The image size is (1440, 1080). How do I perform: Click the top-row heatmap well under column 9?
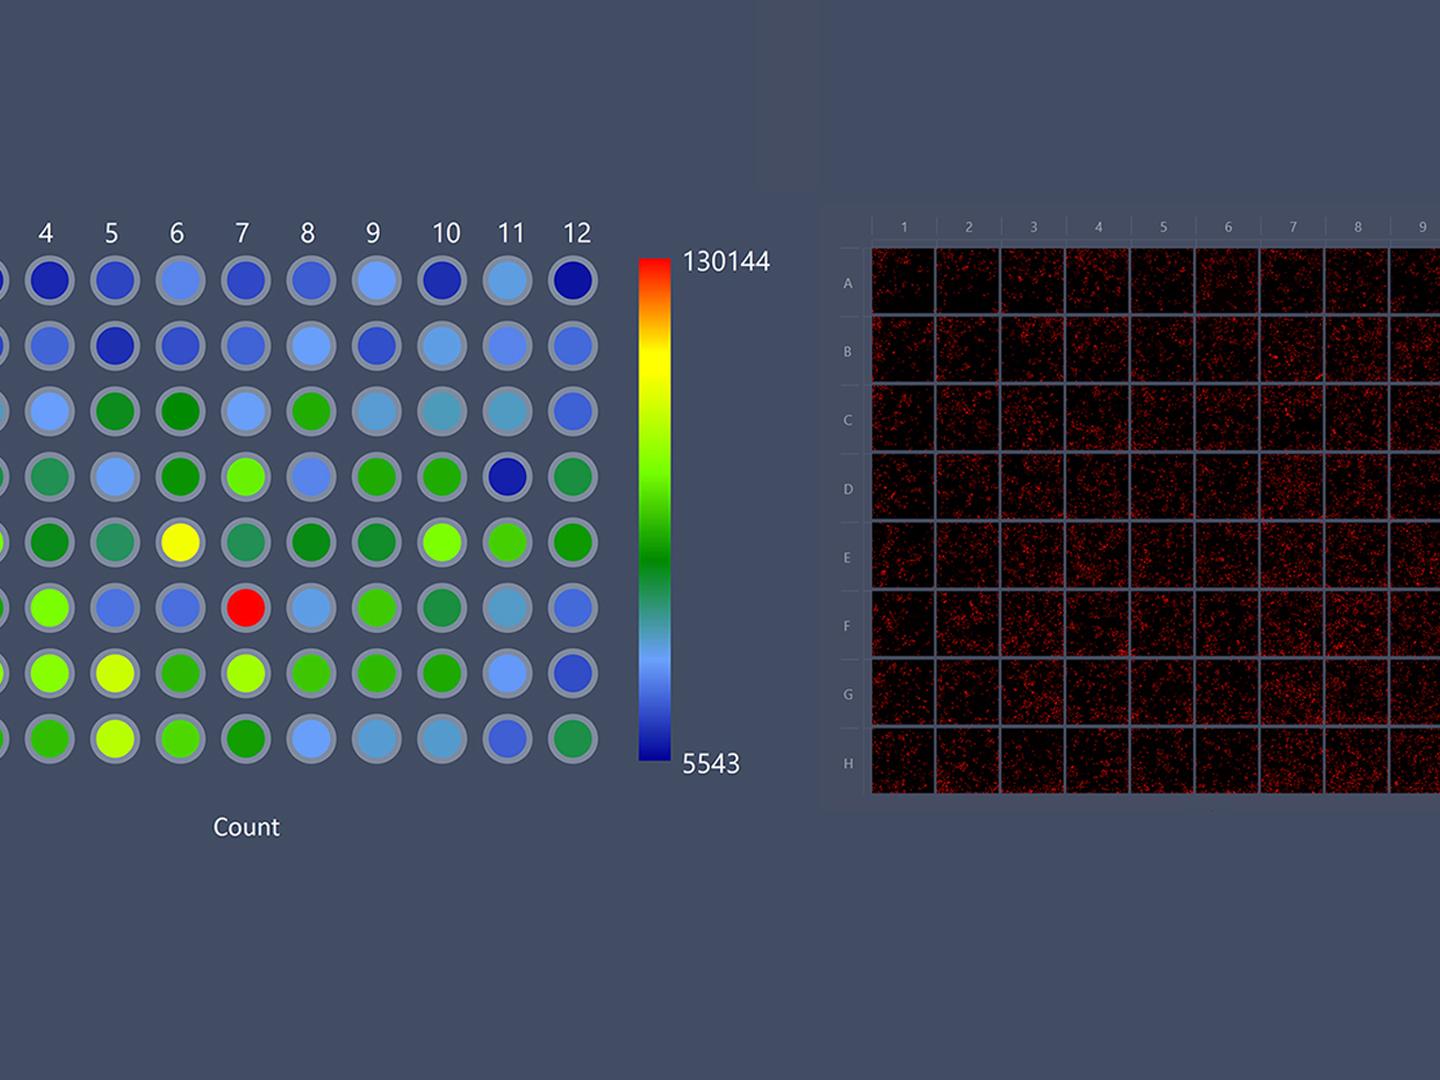tap(377, 281)
